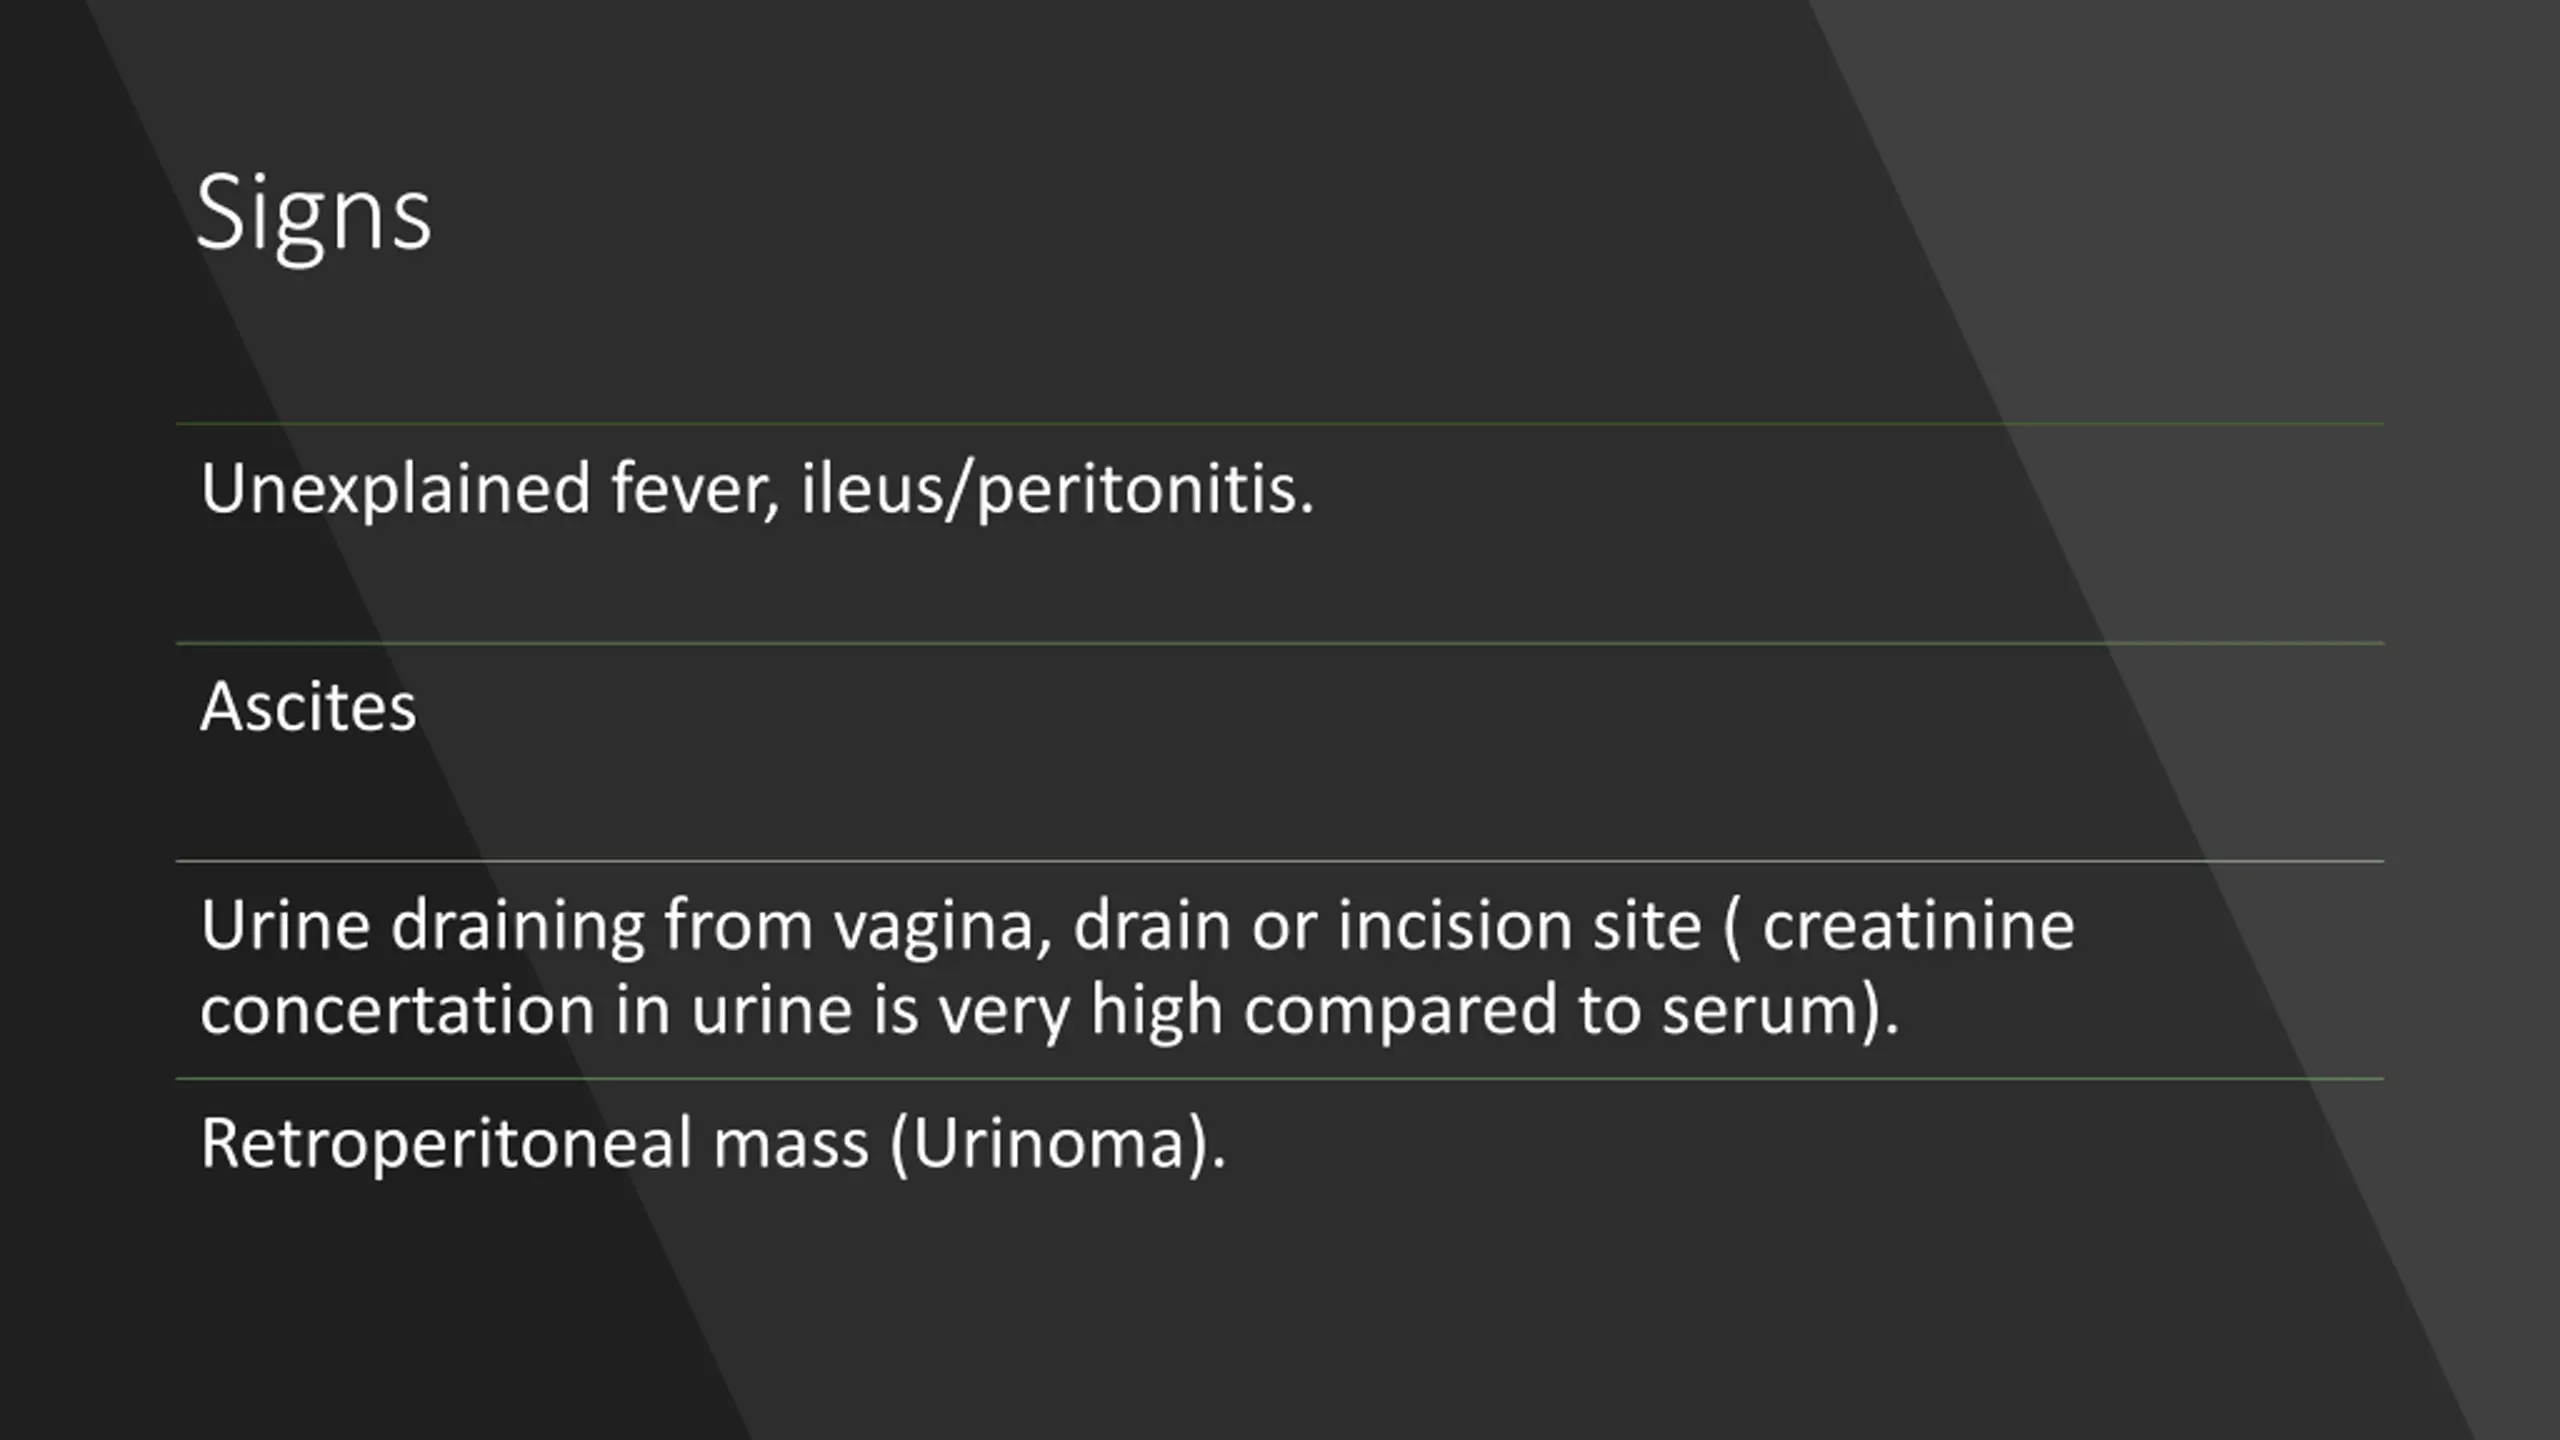This screenshot has height=1440, width=2560.
Task: Click the word 'ileus/peritonitis.'
Action: point(1057,489)
